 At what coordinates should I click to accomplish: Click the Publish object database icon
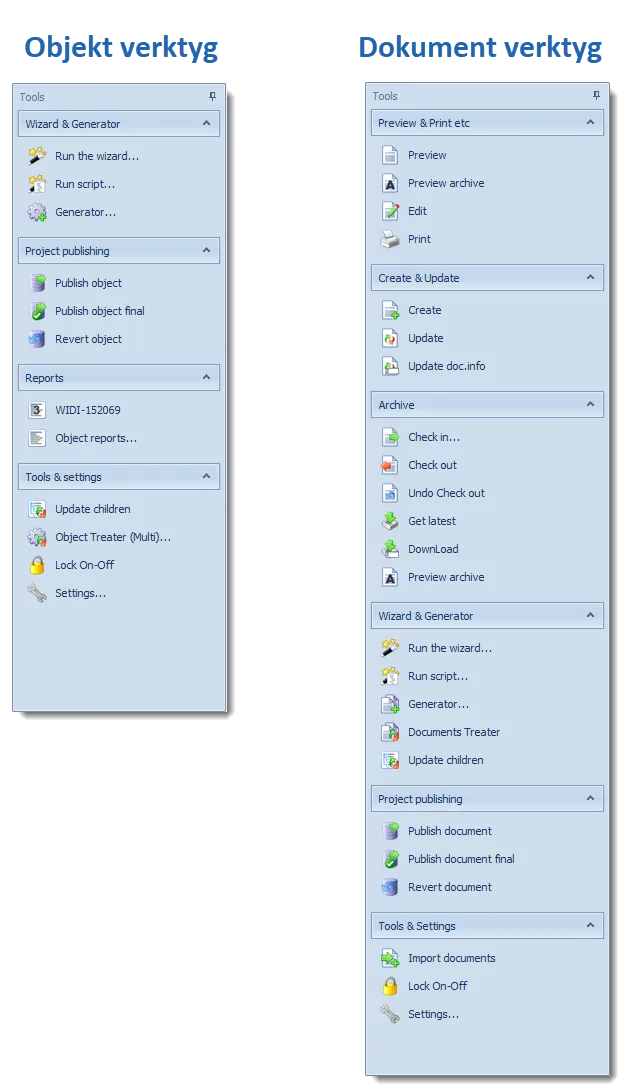[x=37, y=282]
